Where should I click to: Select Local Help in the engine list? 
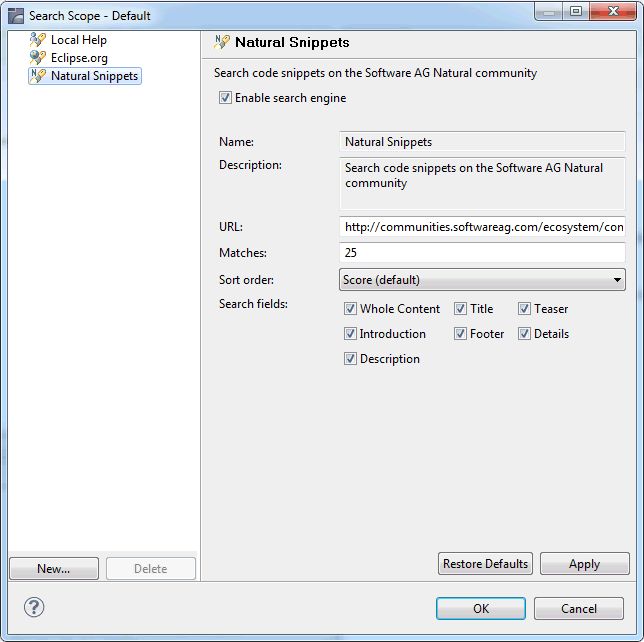(78, 40)
